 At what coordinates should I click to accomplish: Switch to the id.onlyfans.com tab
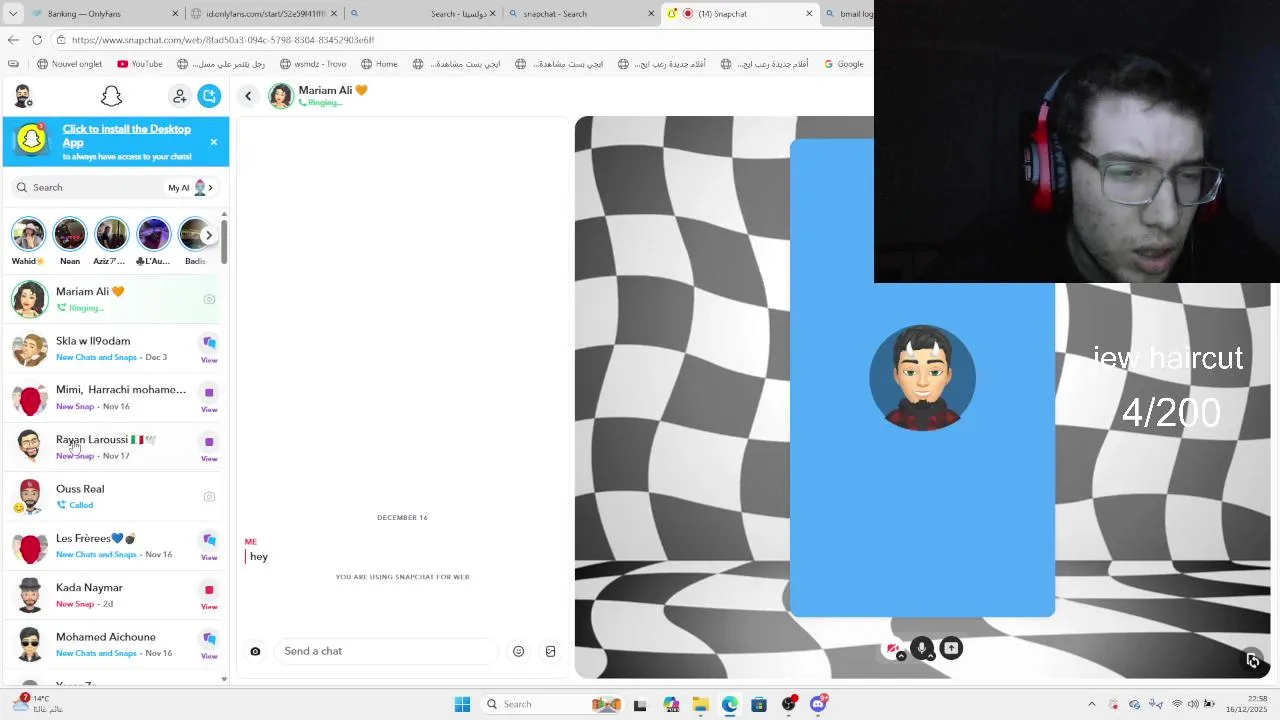pyautogui.click(x=264, y=14)
